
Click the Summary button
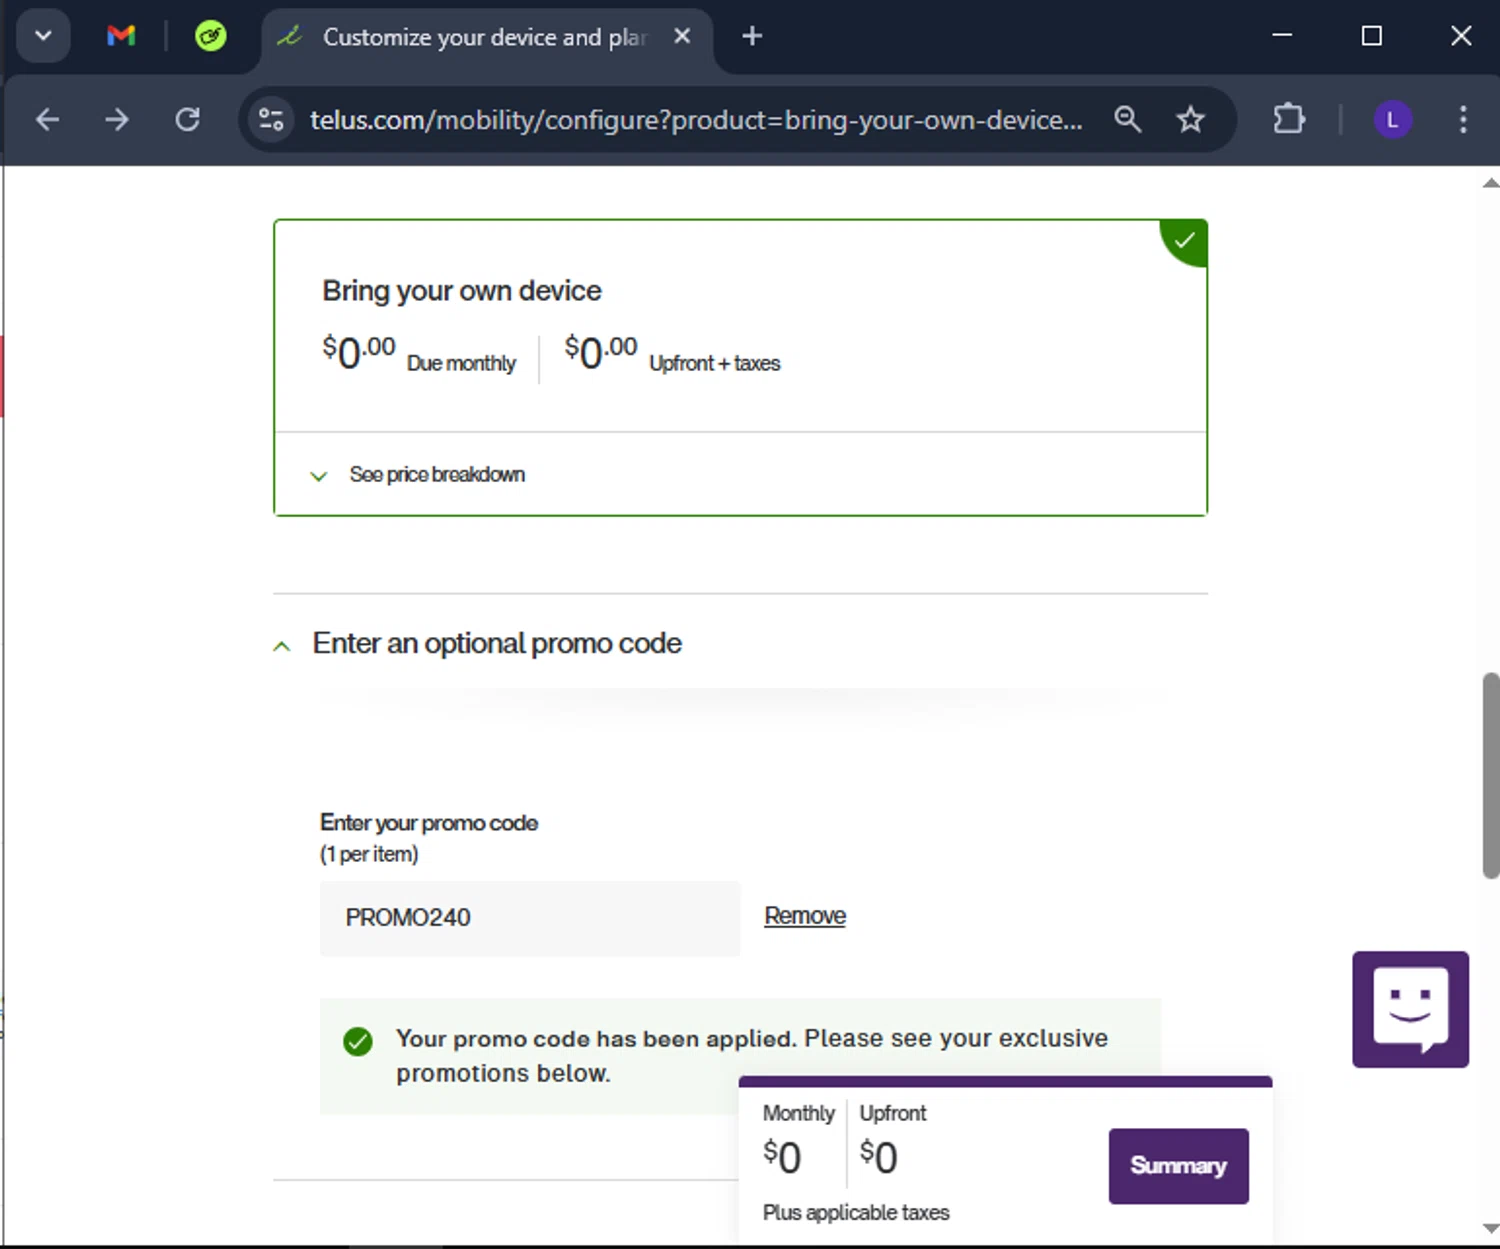tap(1178, 1166)
